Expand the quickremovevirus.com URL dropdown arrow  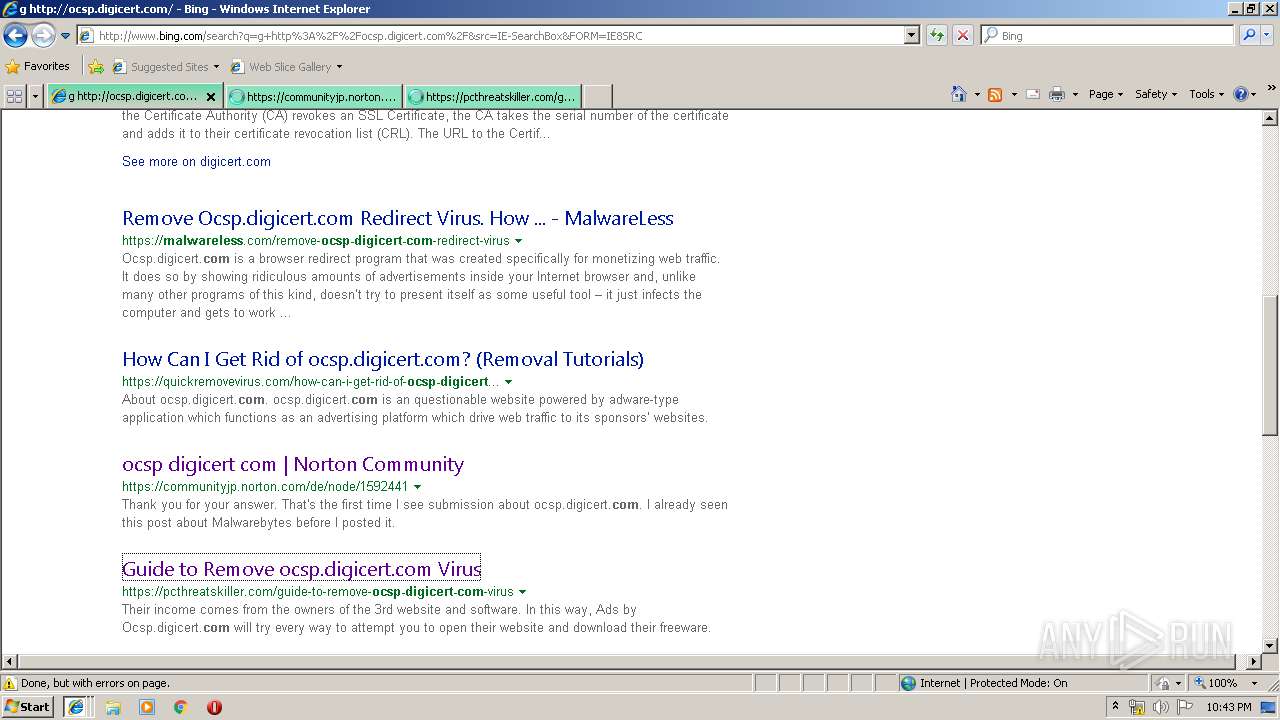pos(508,382)
